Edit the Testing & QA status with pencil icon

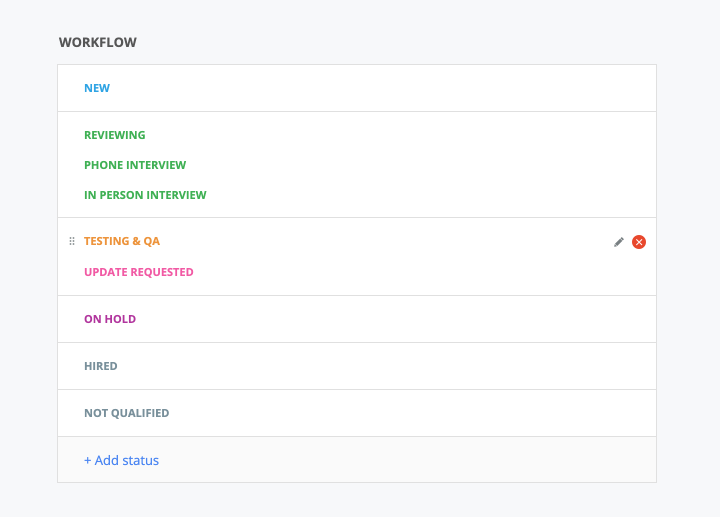[619, 242]
